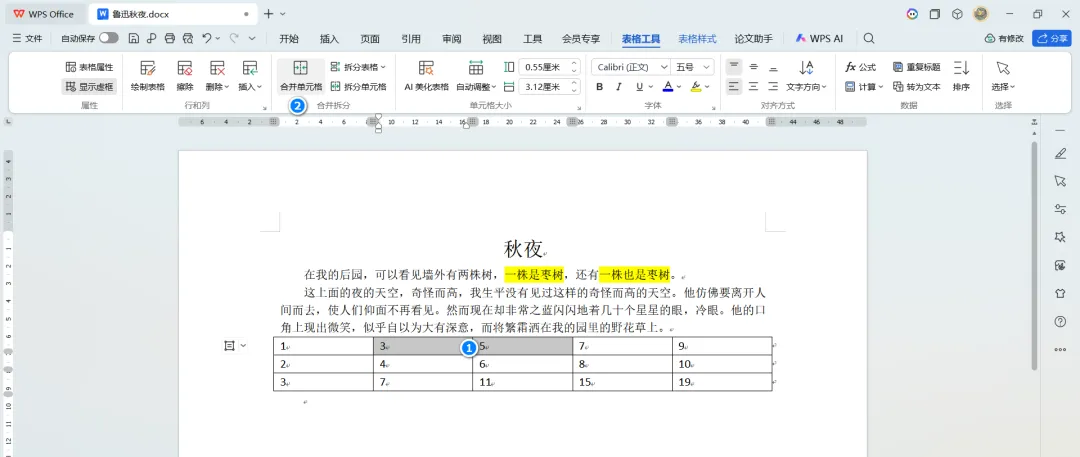1080x457 pixels.
Task: Switch to the 页面 (Page) tab
Action: [x=370, y=39]
